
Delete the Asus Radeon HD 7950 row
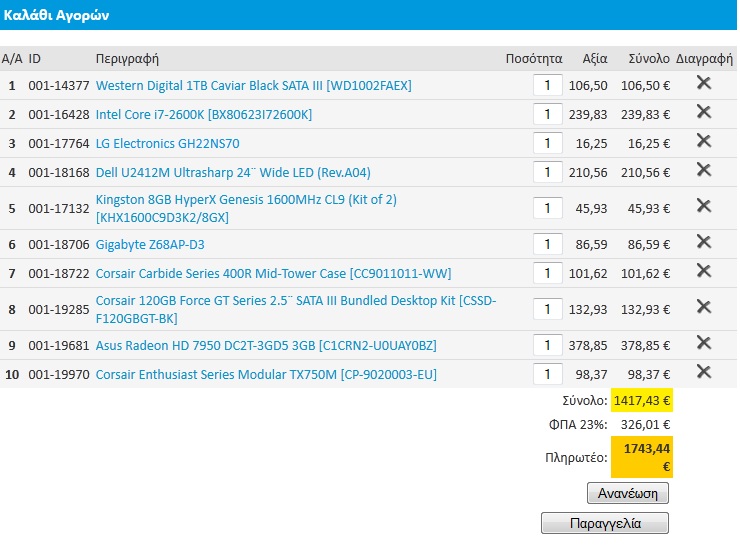coord(704,343)
